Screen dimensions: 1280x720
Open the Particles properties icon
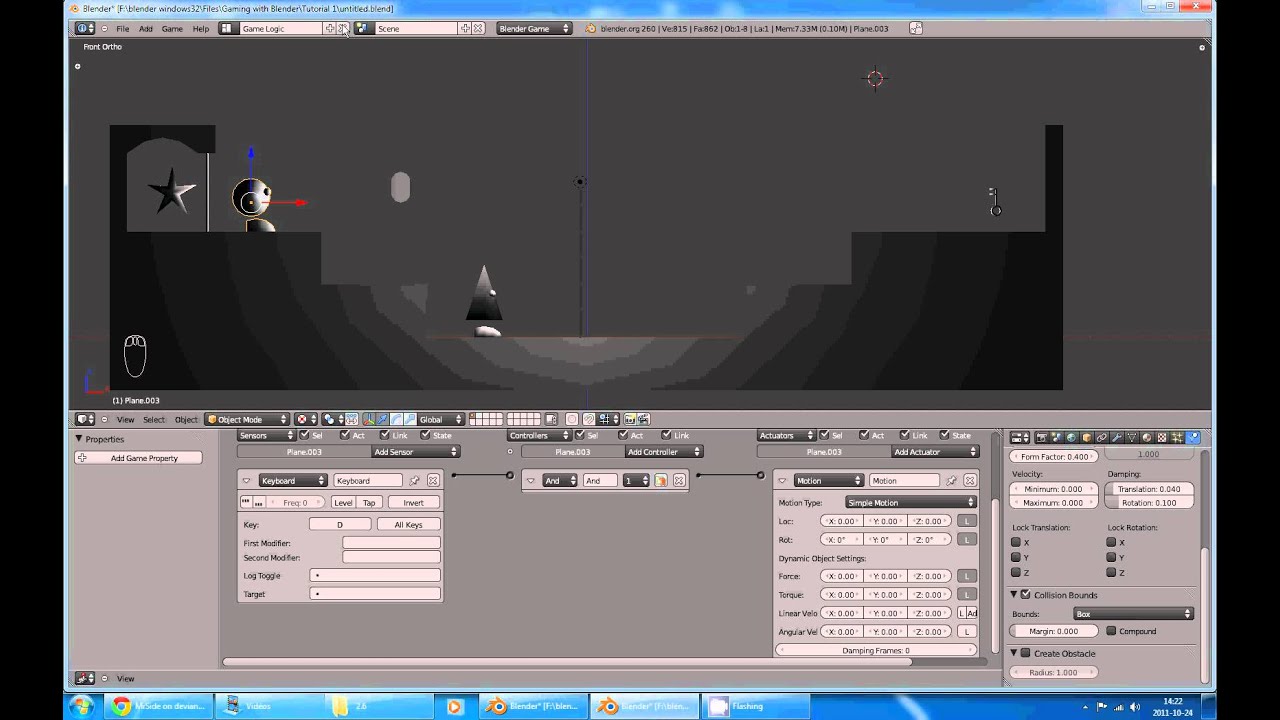[x=1177, y=437]
